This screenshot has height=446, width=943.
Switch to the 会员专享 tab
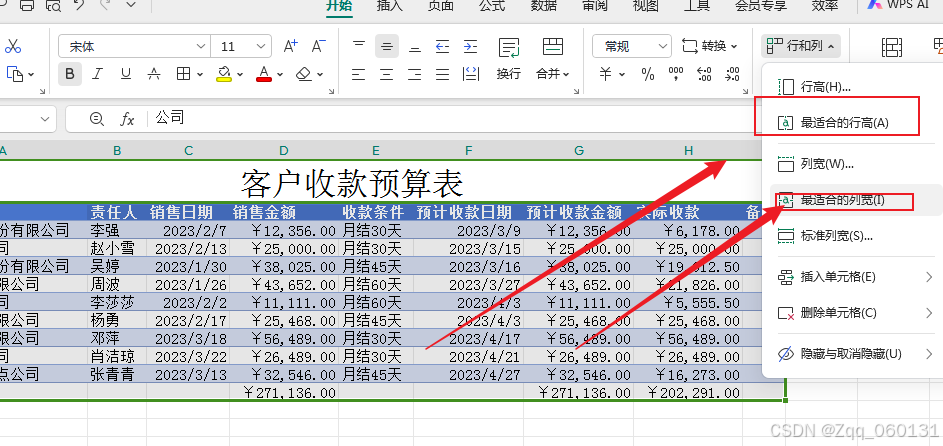click(x=761, y=5)
